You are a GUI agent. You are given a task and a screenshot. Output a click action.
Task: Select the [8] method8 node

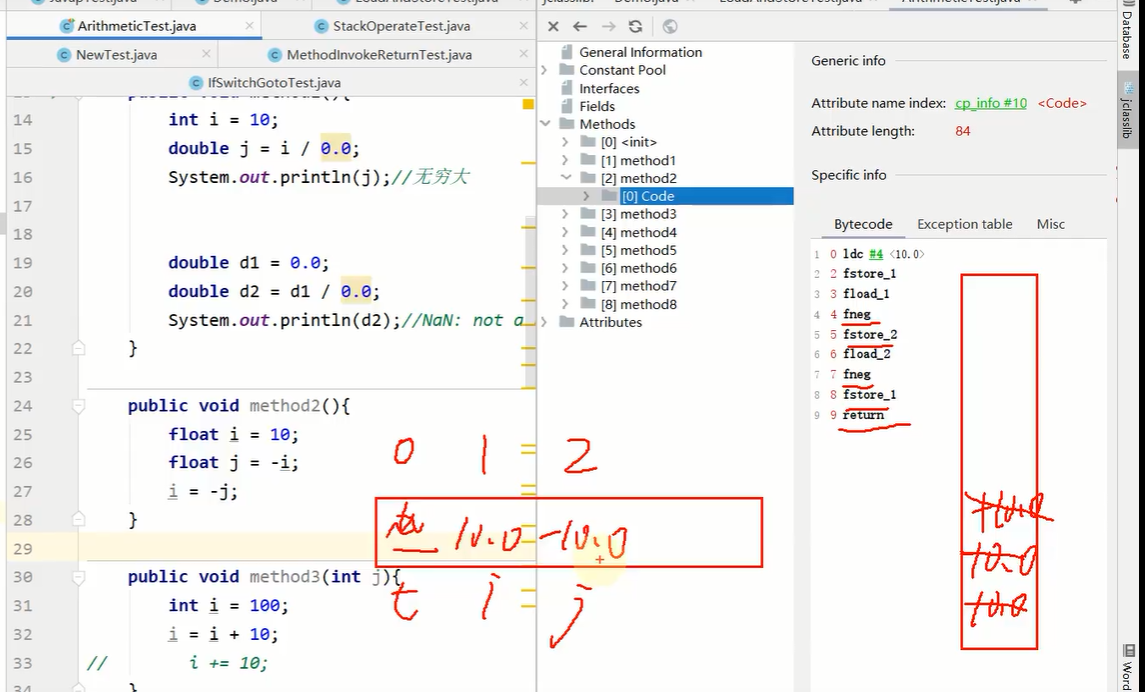(638, 304)
